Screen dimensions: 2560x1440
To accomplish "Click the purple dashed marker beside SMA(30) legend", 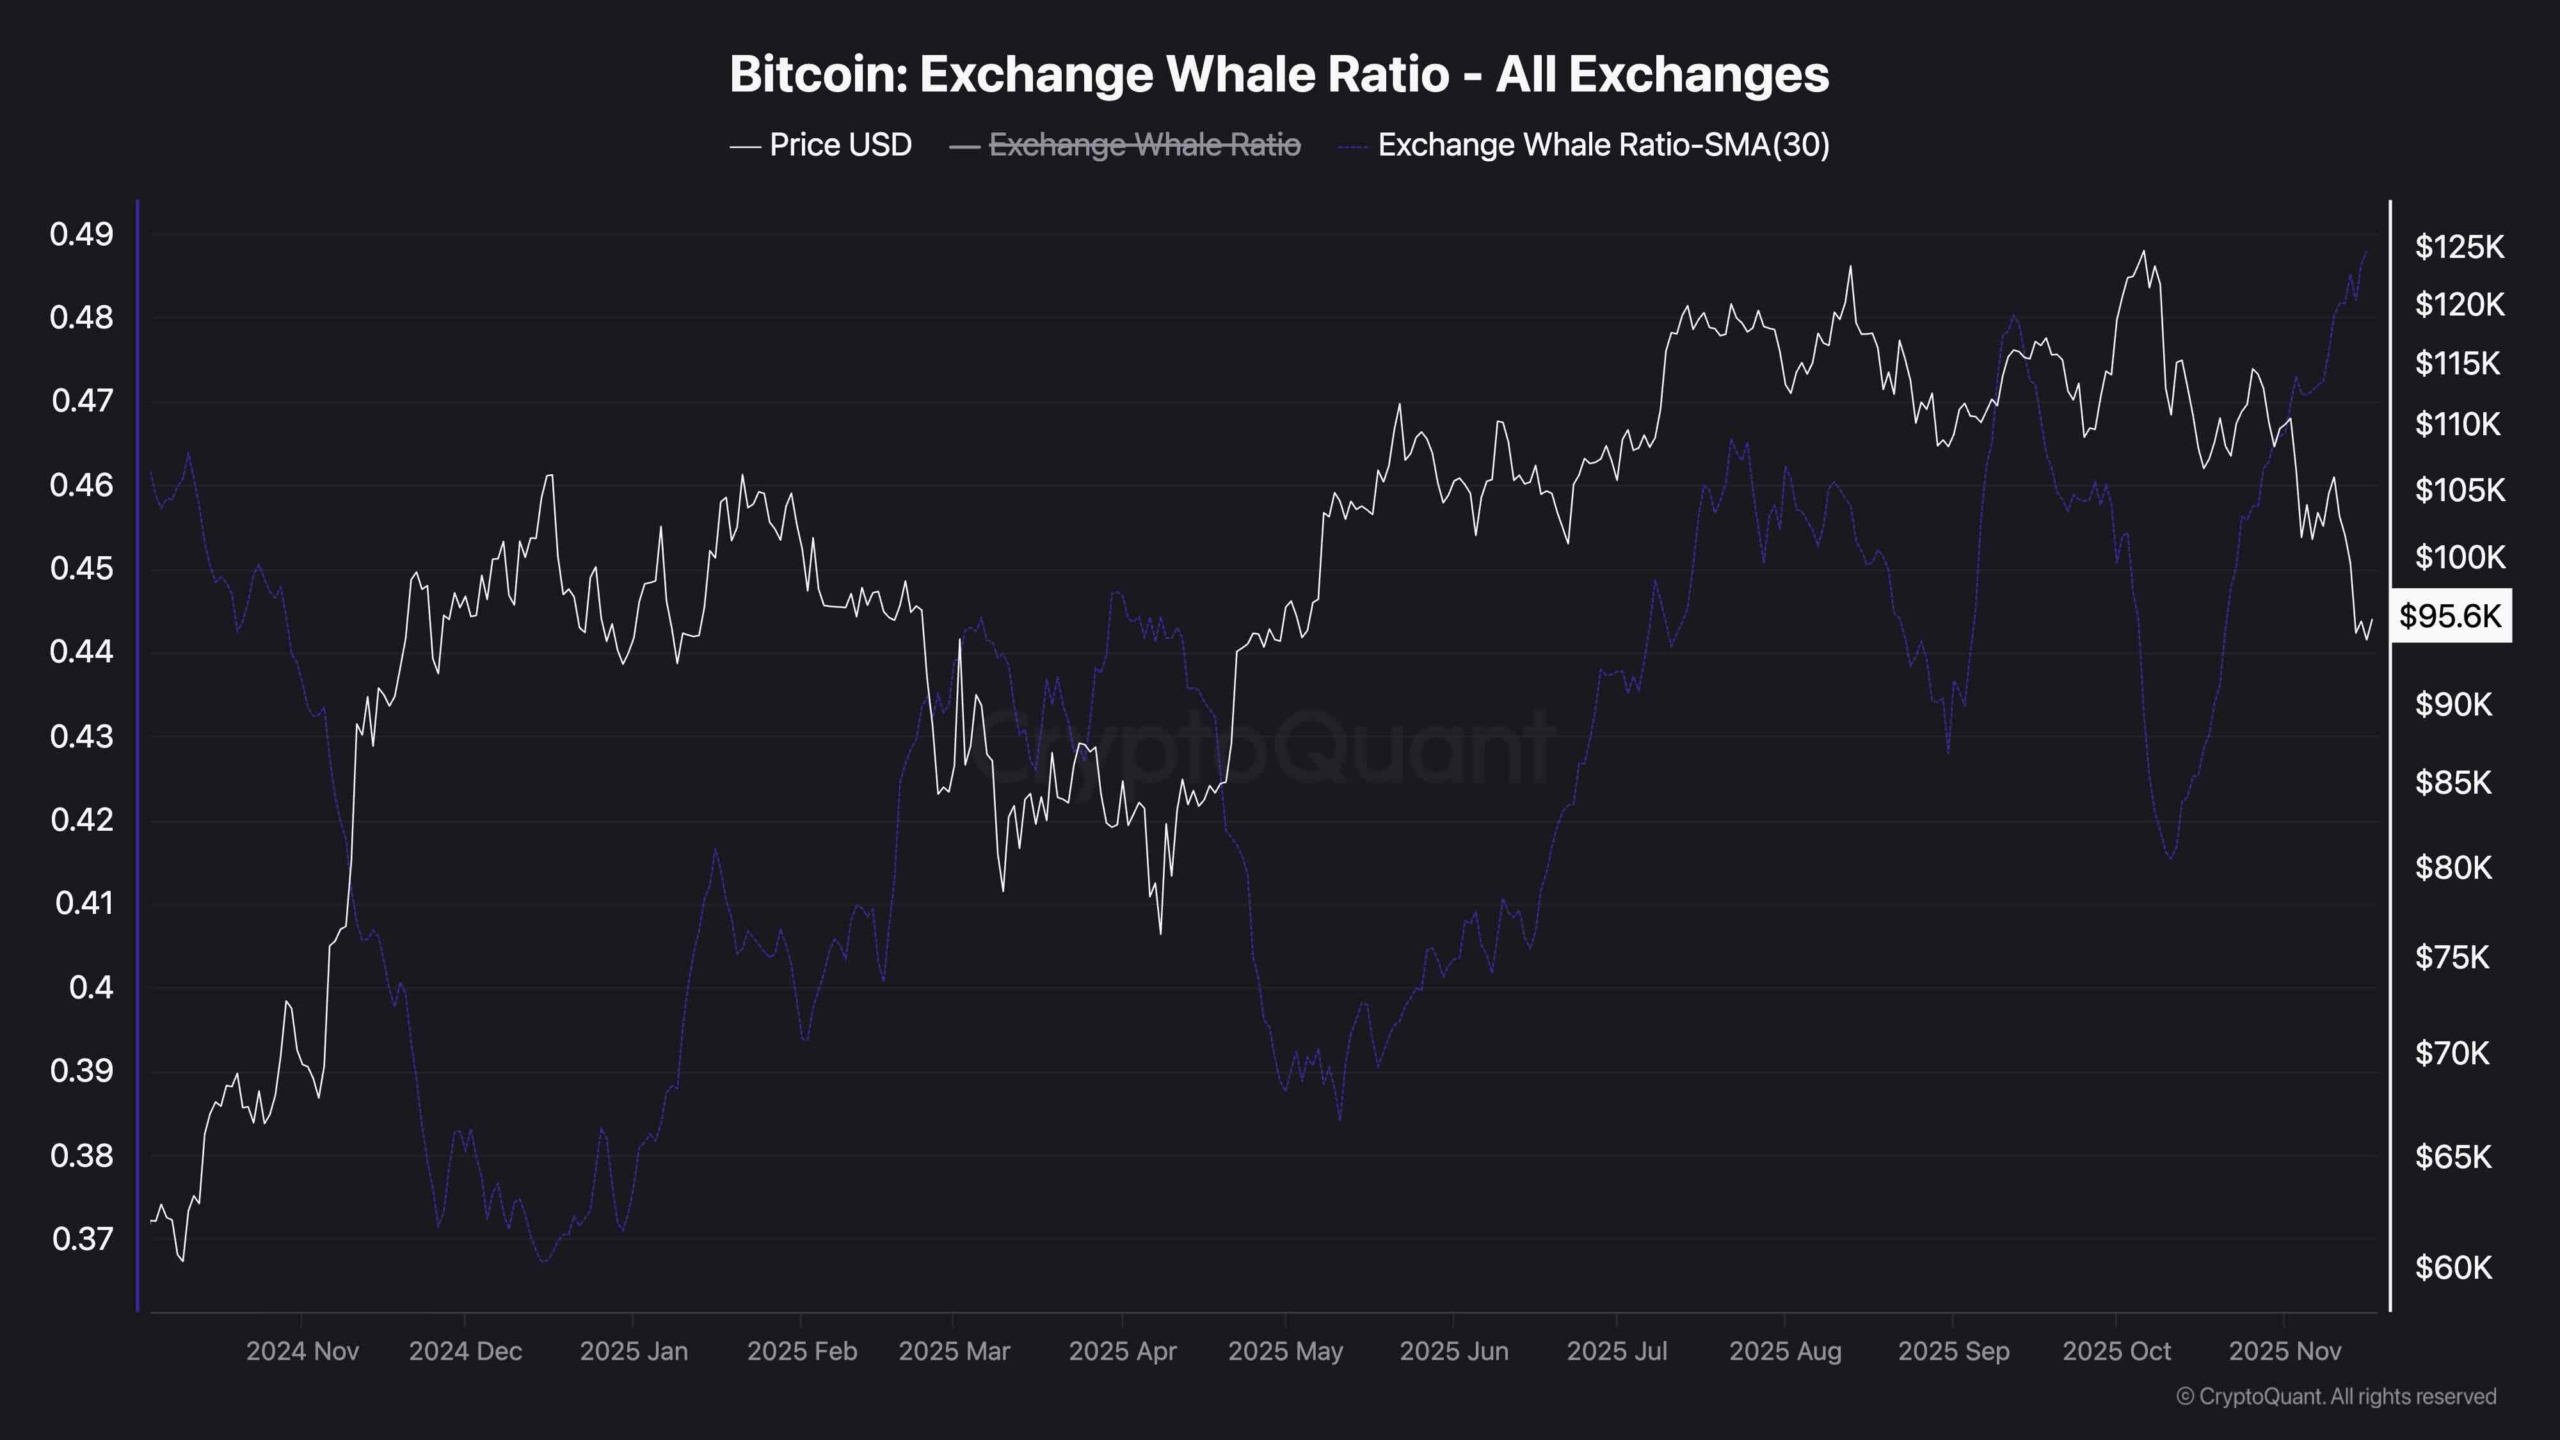I will (1352, 147).
